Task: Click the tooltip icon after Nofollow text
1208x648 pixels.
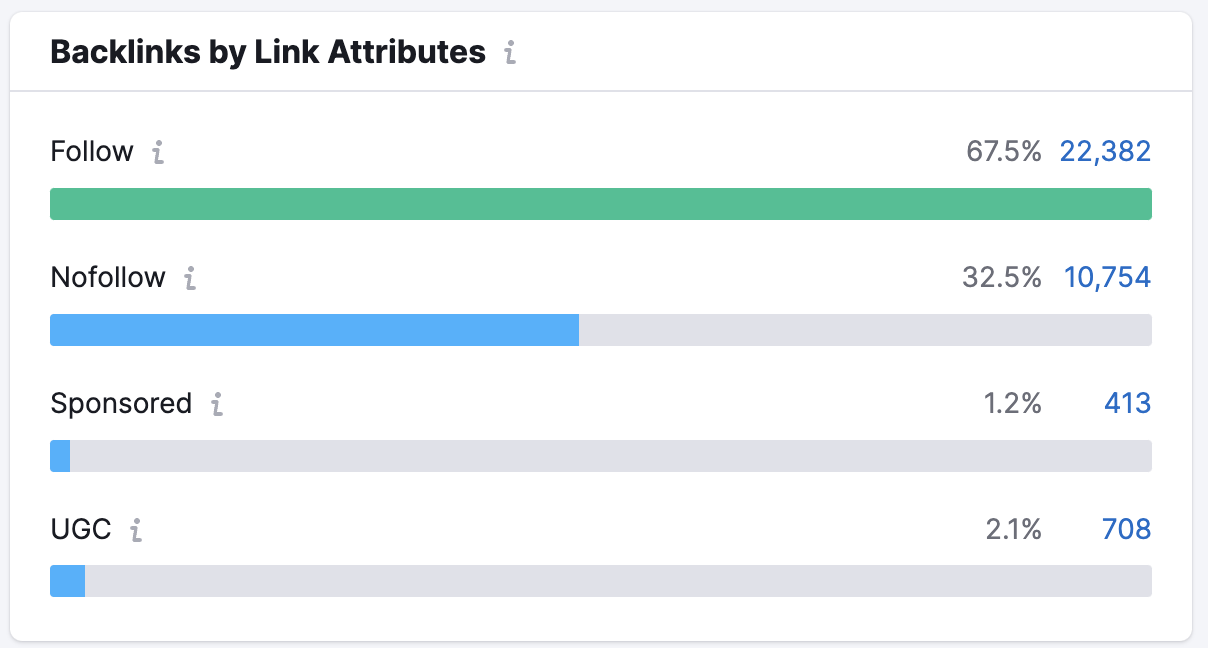Action: (190, 280)
